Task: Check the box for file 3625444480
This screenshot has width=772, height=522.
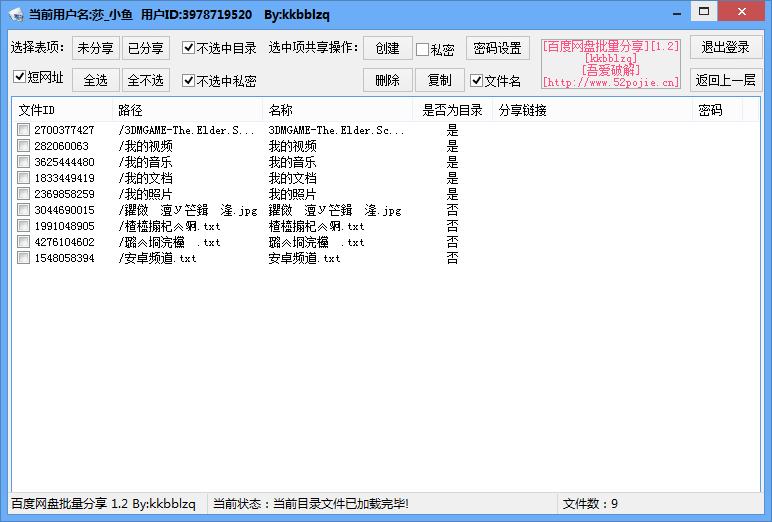Action: pos(23,162)
